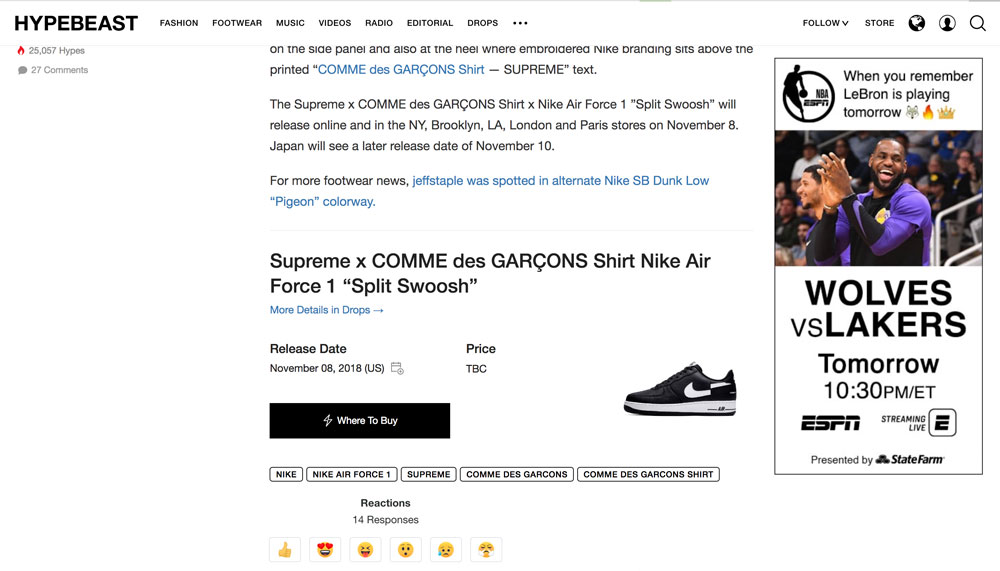Open the globe region selector icon
The image size is (1000, 571).
(916, 23)
